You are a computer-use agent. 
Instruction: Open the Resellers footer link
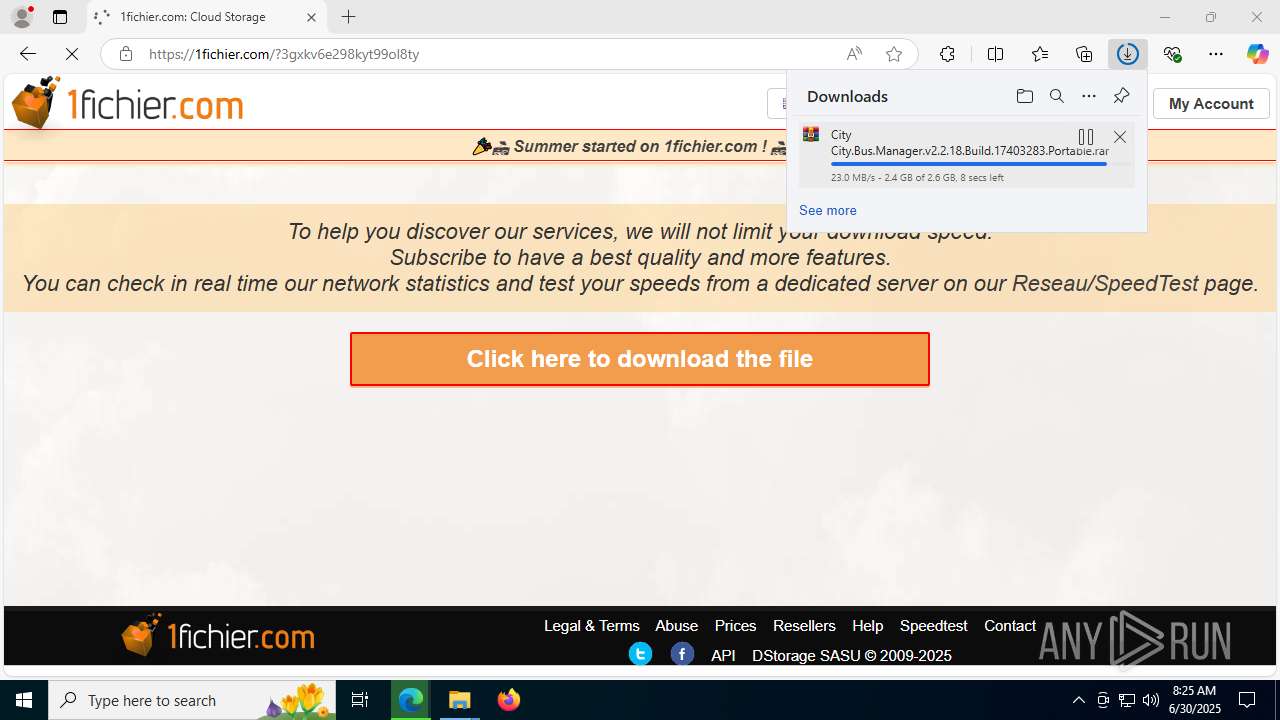[x=804, y=626]
